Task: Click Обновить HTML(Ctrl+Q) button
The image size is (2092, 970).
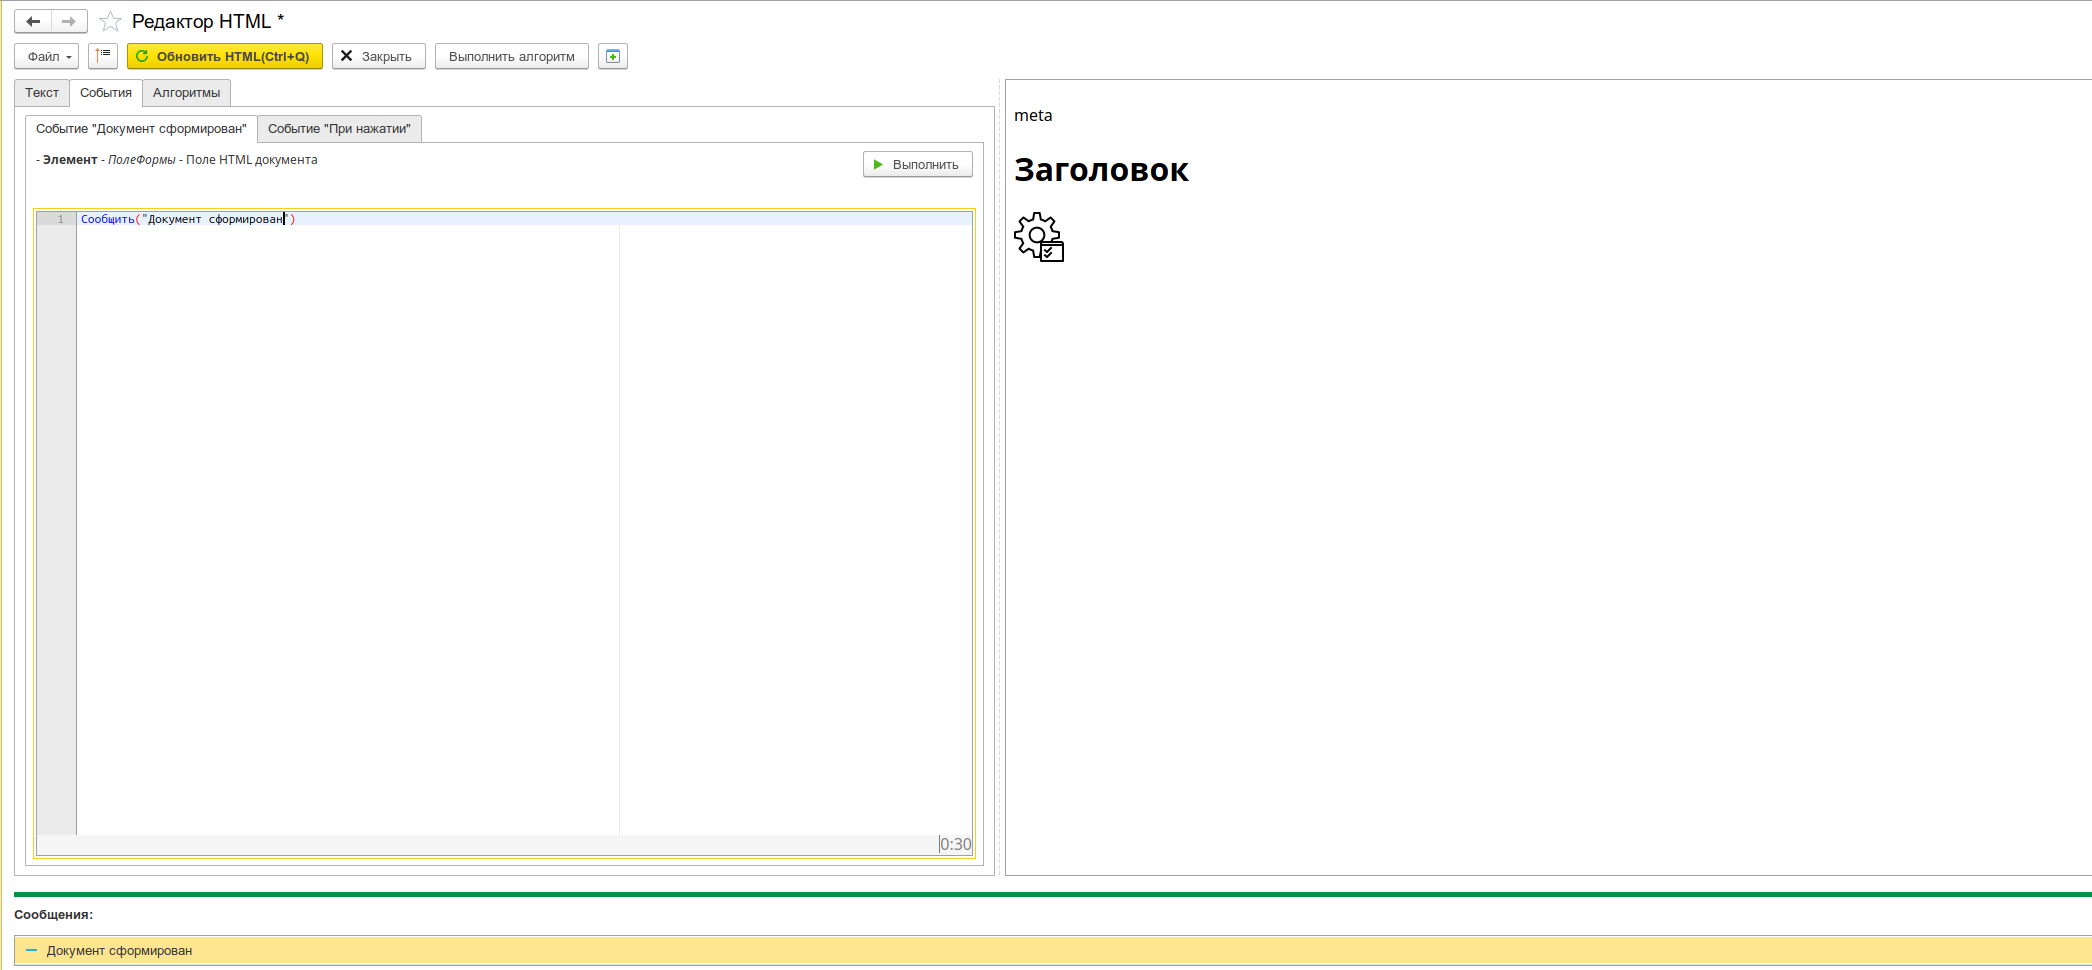Action: coord(225,56)
